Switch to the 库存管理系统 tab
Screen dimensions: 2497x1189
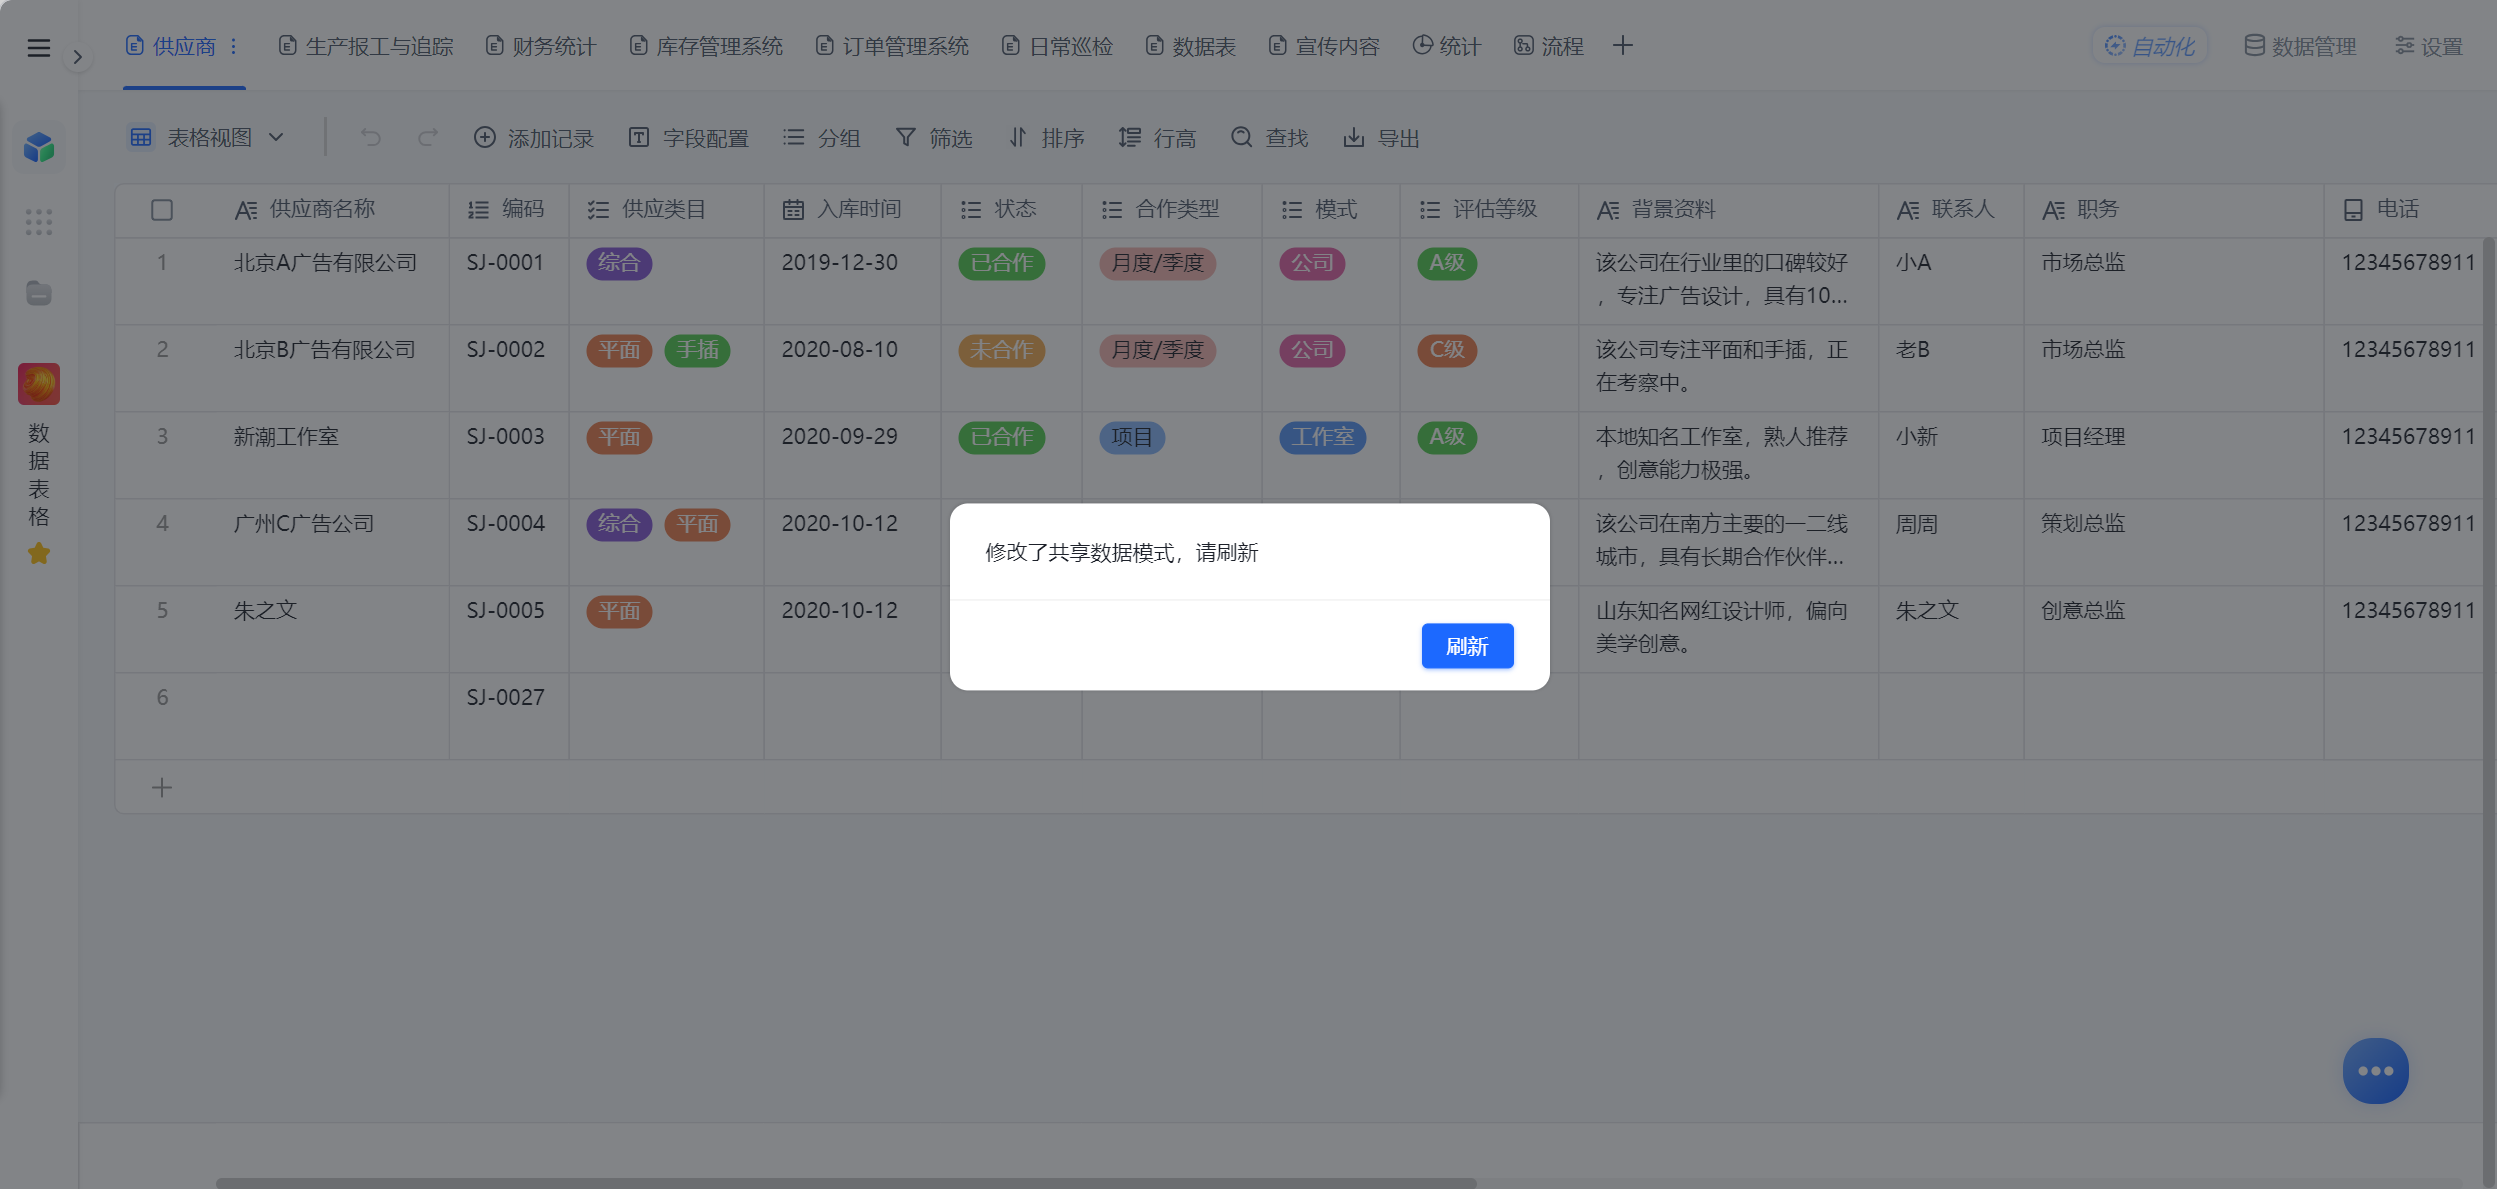706,46
